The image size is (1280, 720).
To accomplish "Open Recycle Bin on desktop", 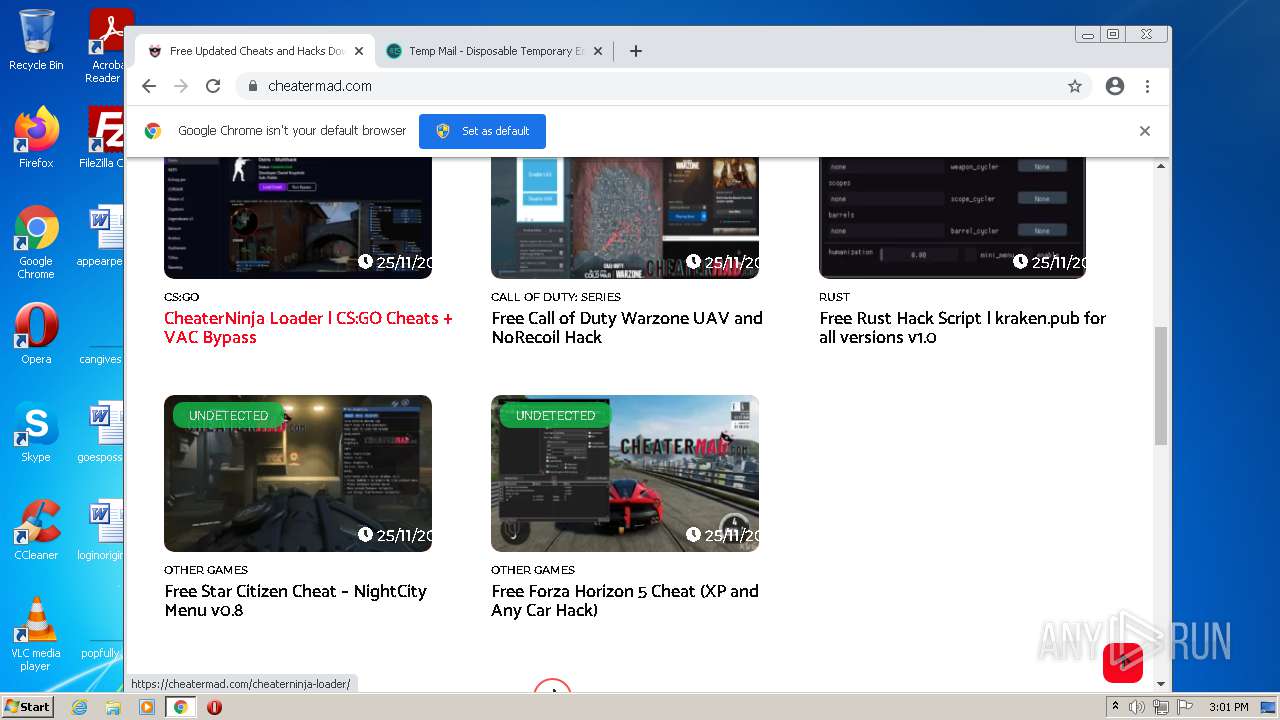I will (x=36, y=40).
